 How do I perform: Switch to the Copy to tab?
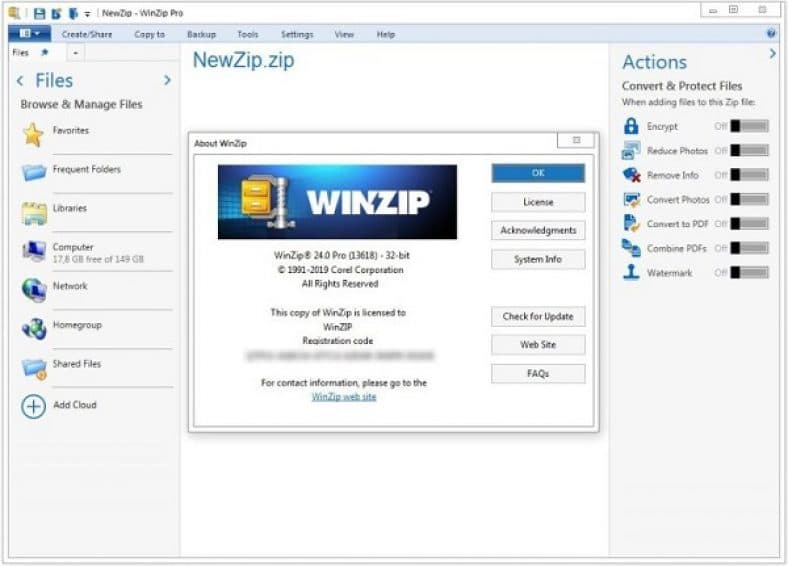pyautogui.click(x=149, y=34)
